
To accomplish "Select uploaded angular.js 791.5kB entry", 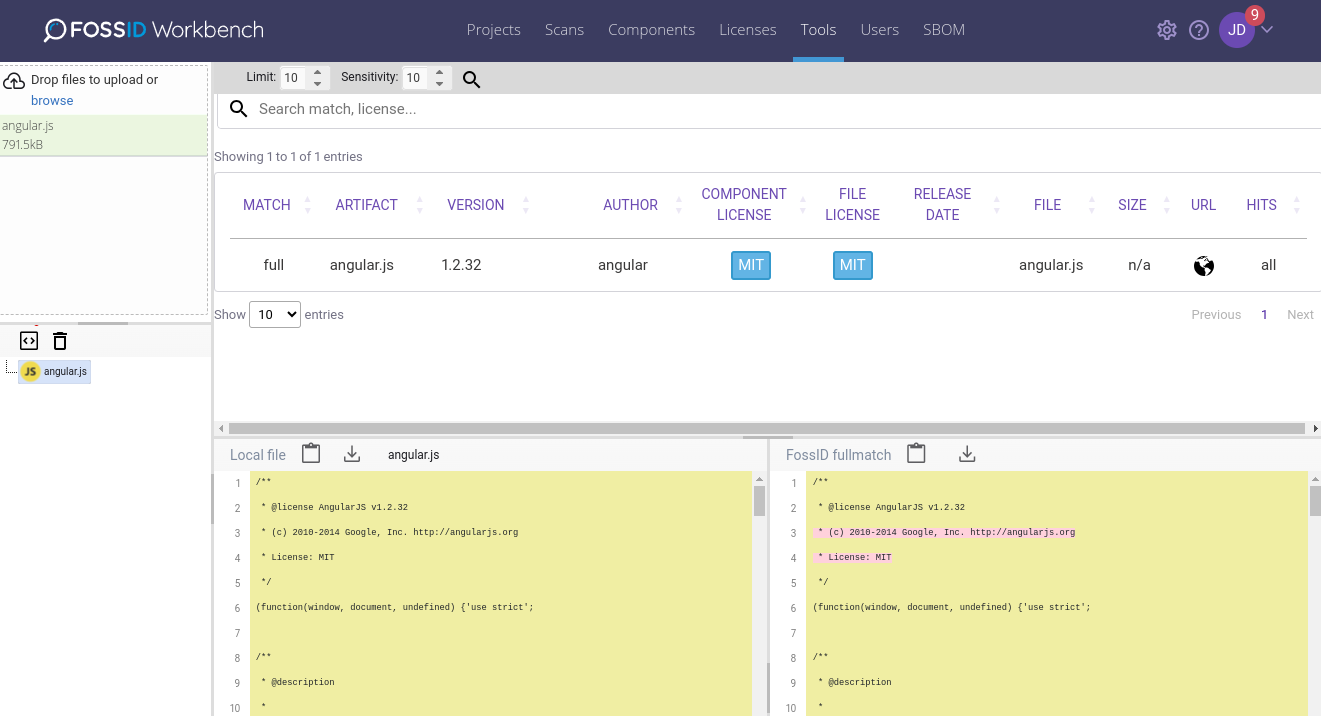I will (104, 135).
